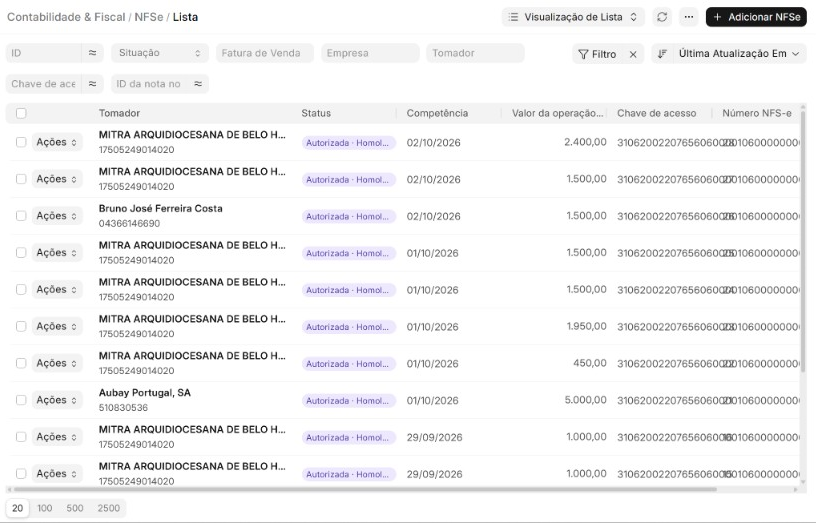Click the approximate-match icon in Chave de acesso filter
The image size is (816, 523).
(x=92, y=84)
